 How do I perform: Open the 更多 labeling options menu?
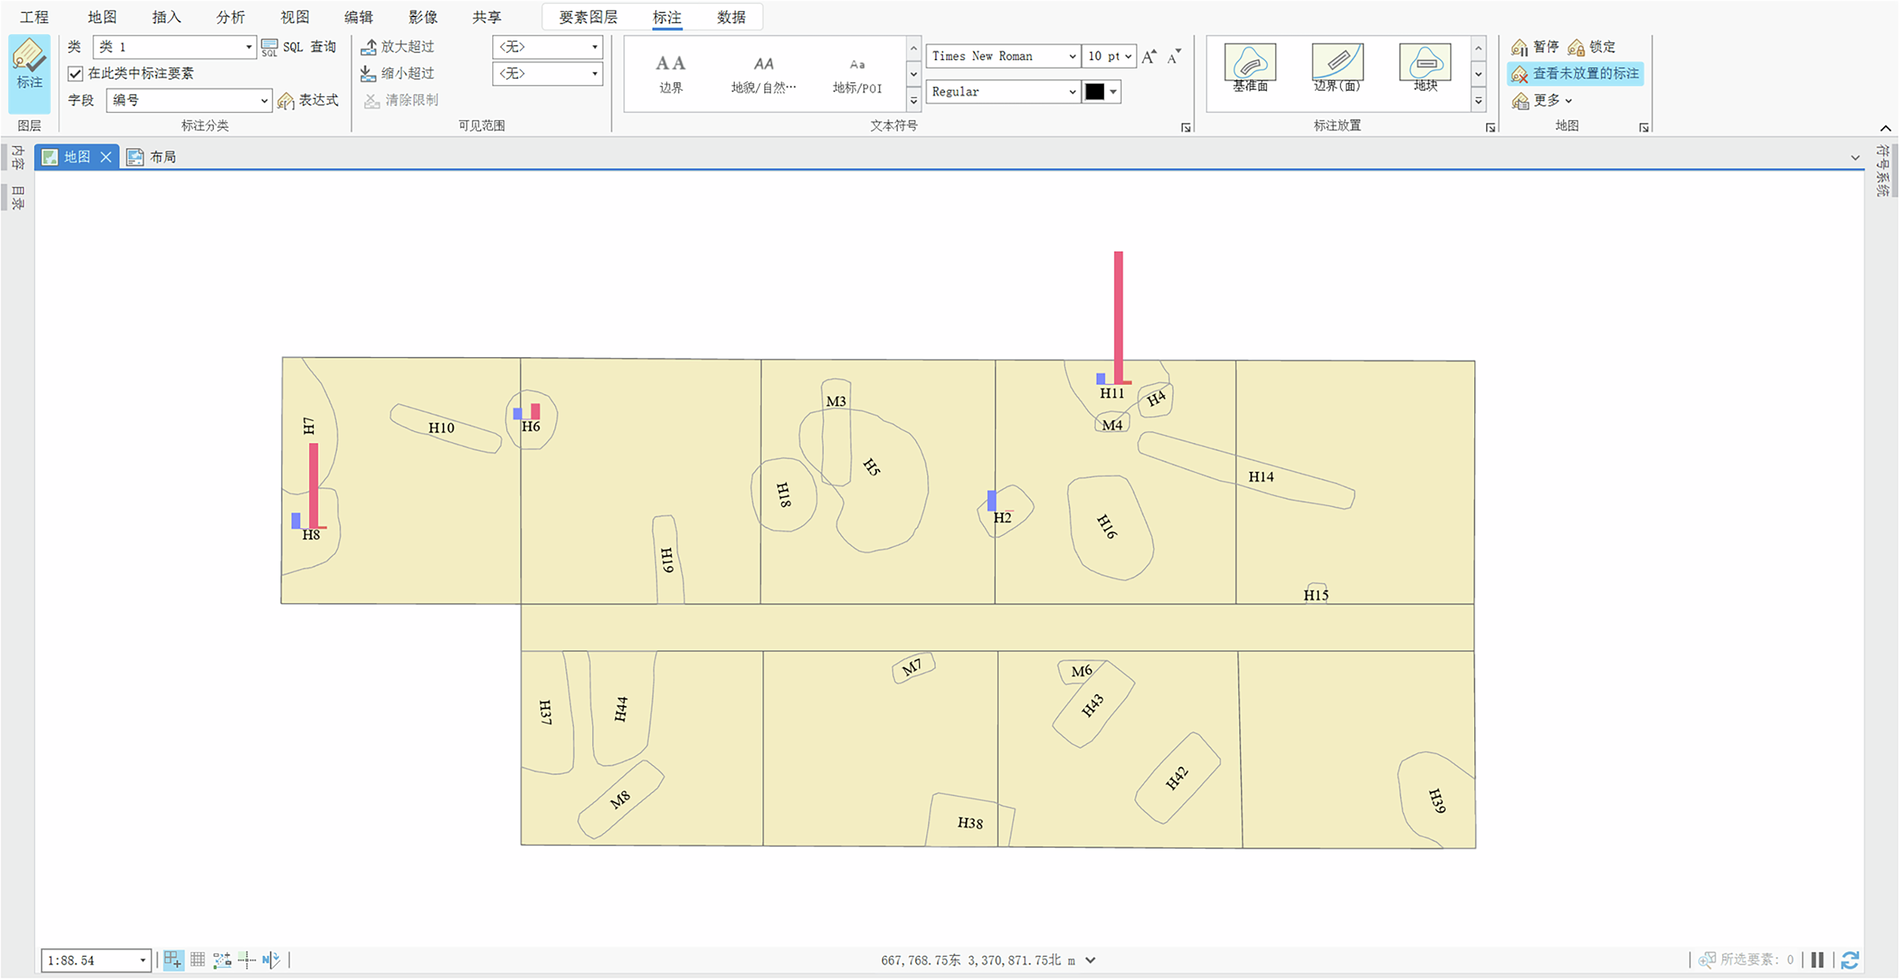tap(1543, 100)
